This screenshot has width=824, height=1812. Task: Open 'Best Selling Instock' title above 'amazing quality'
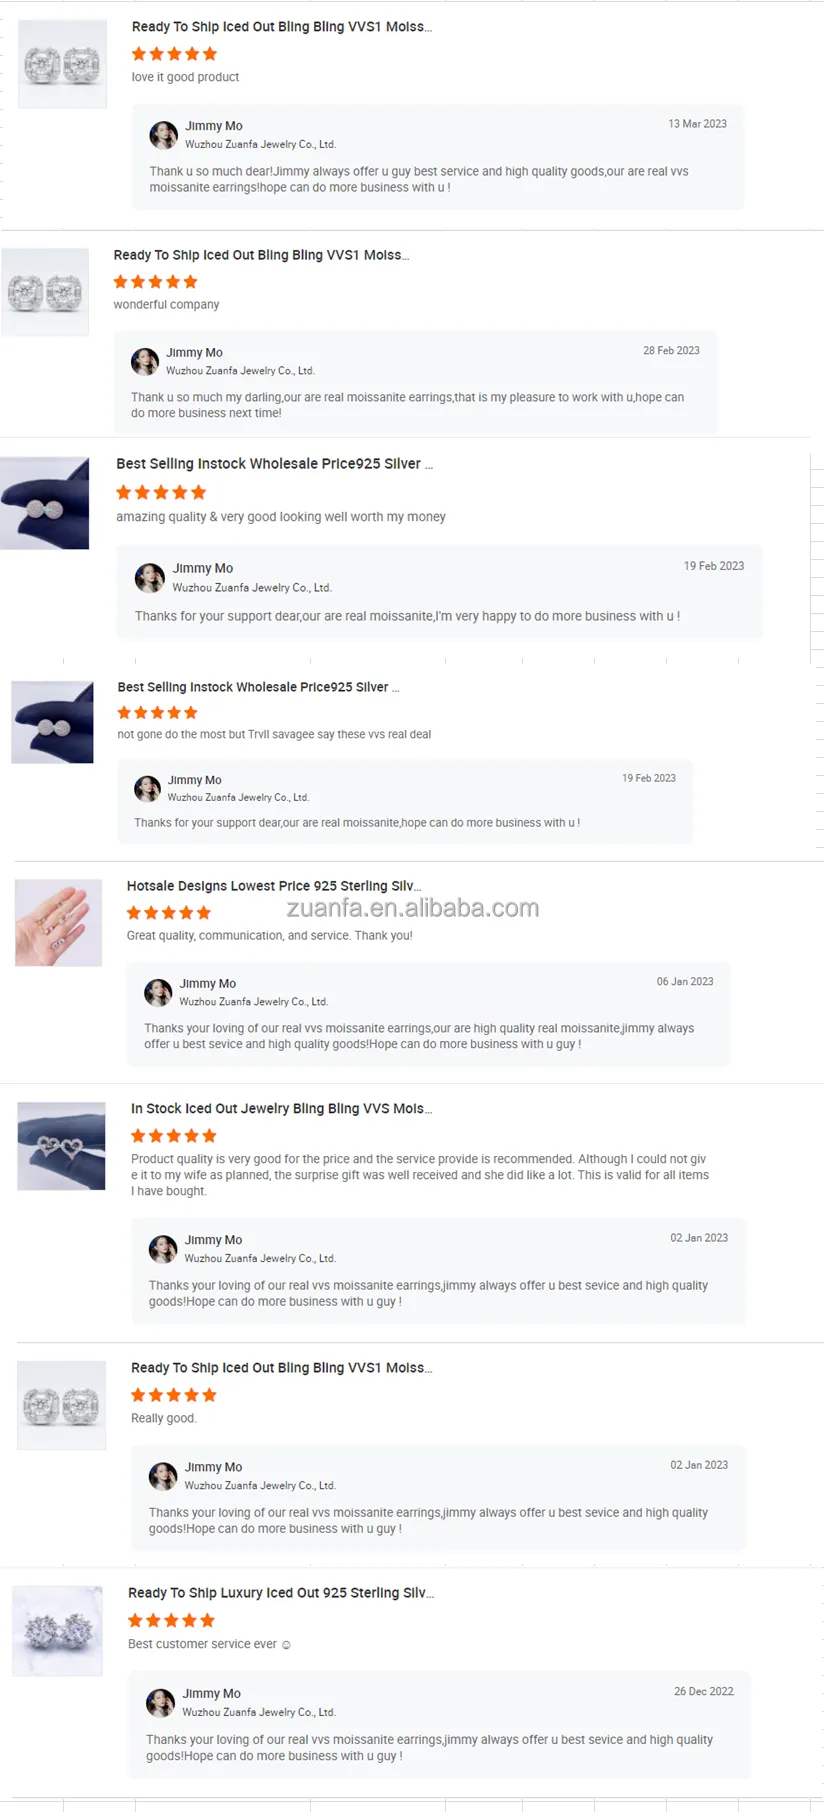pos(274,464)
